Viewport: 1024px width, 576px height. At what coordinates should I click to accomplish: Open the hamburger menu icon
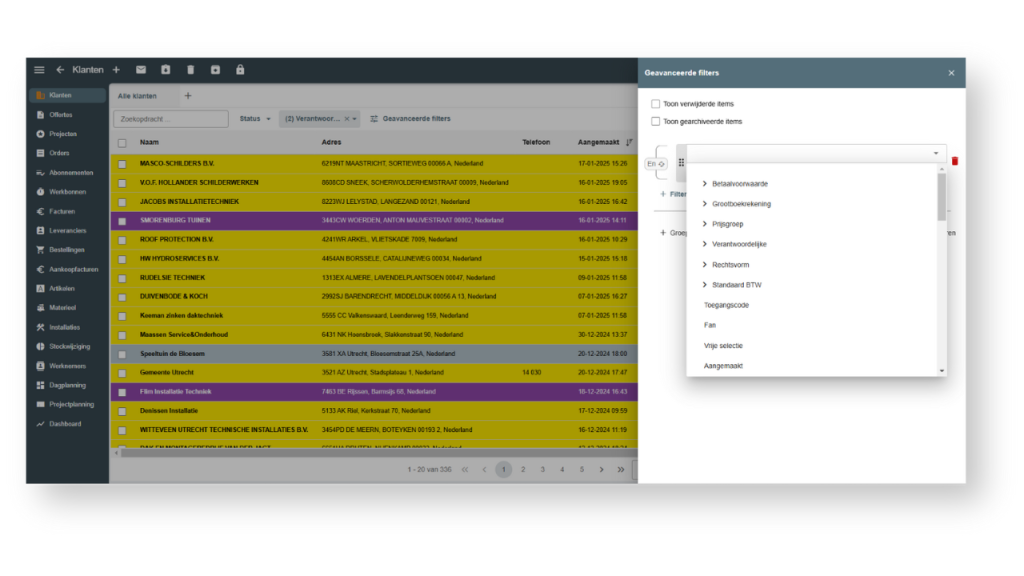tap(39, 70)
